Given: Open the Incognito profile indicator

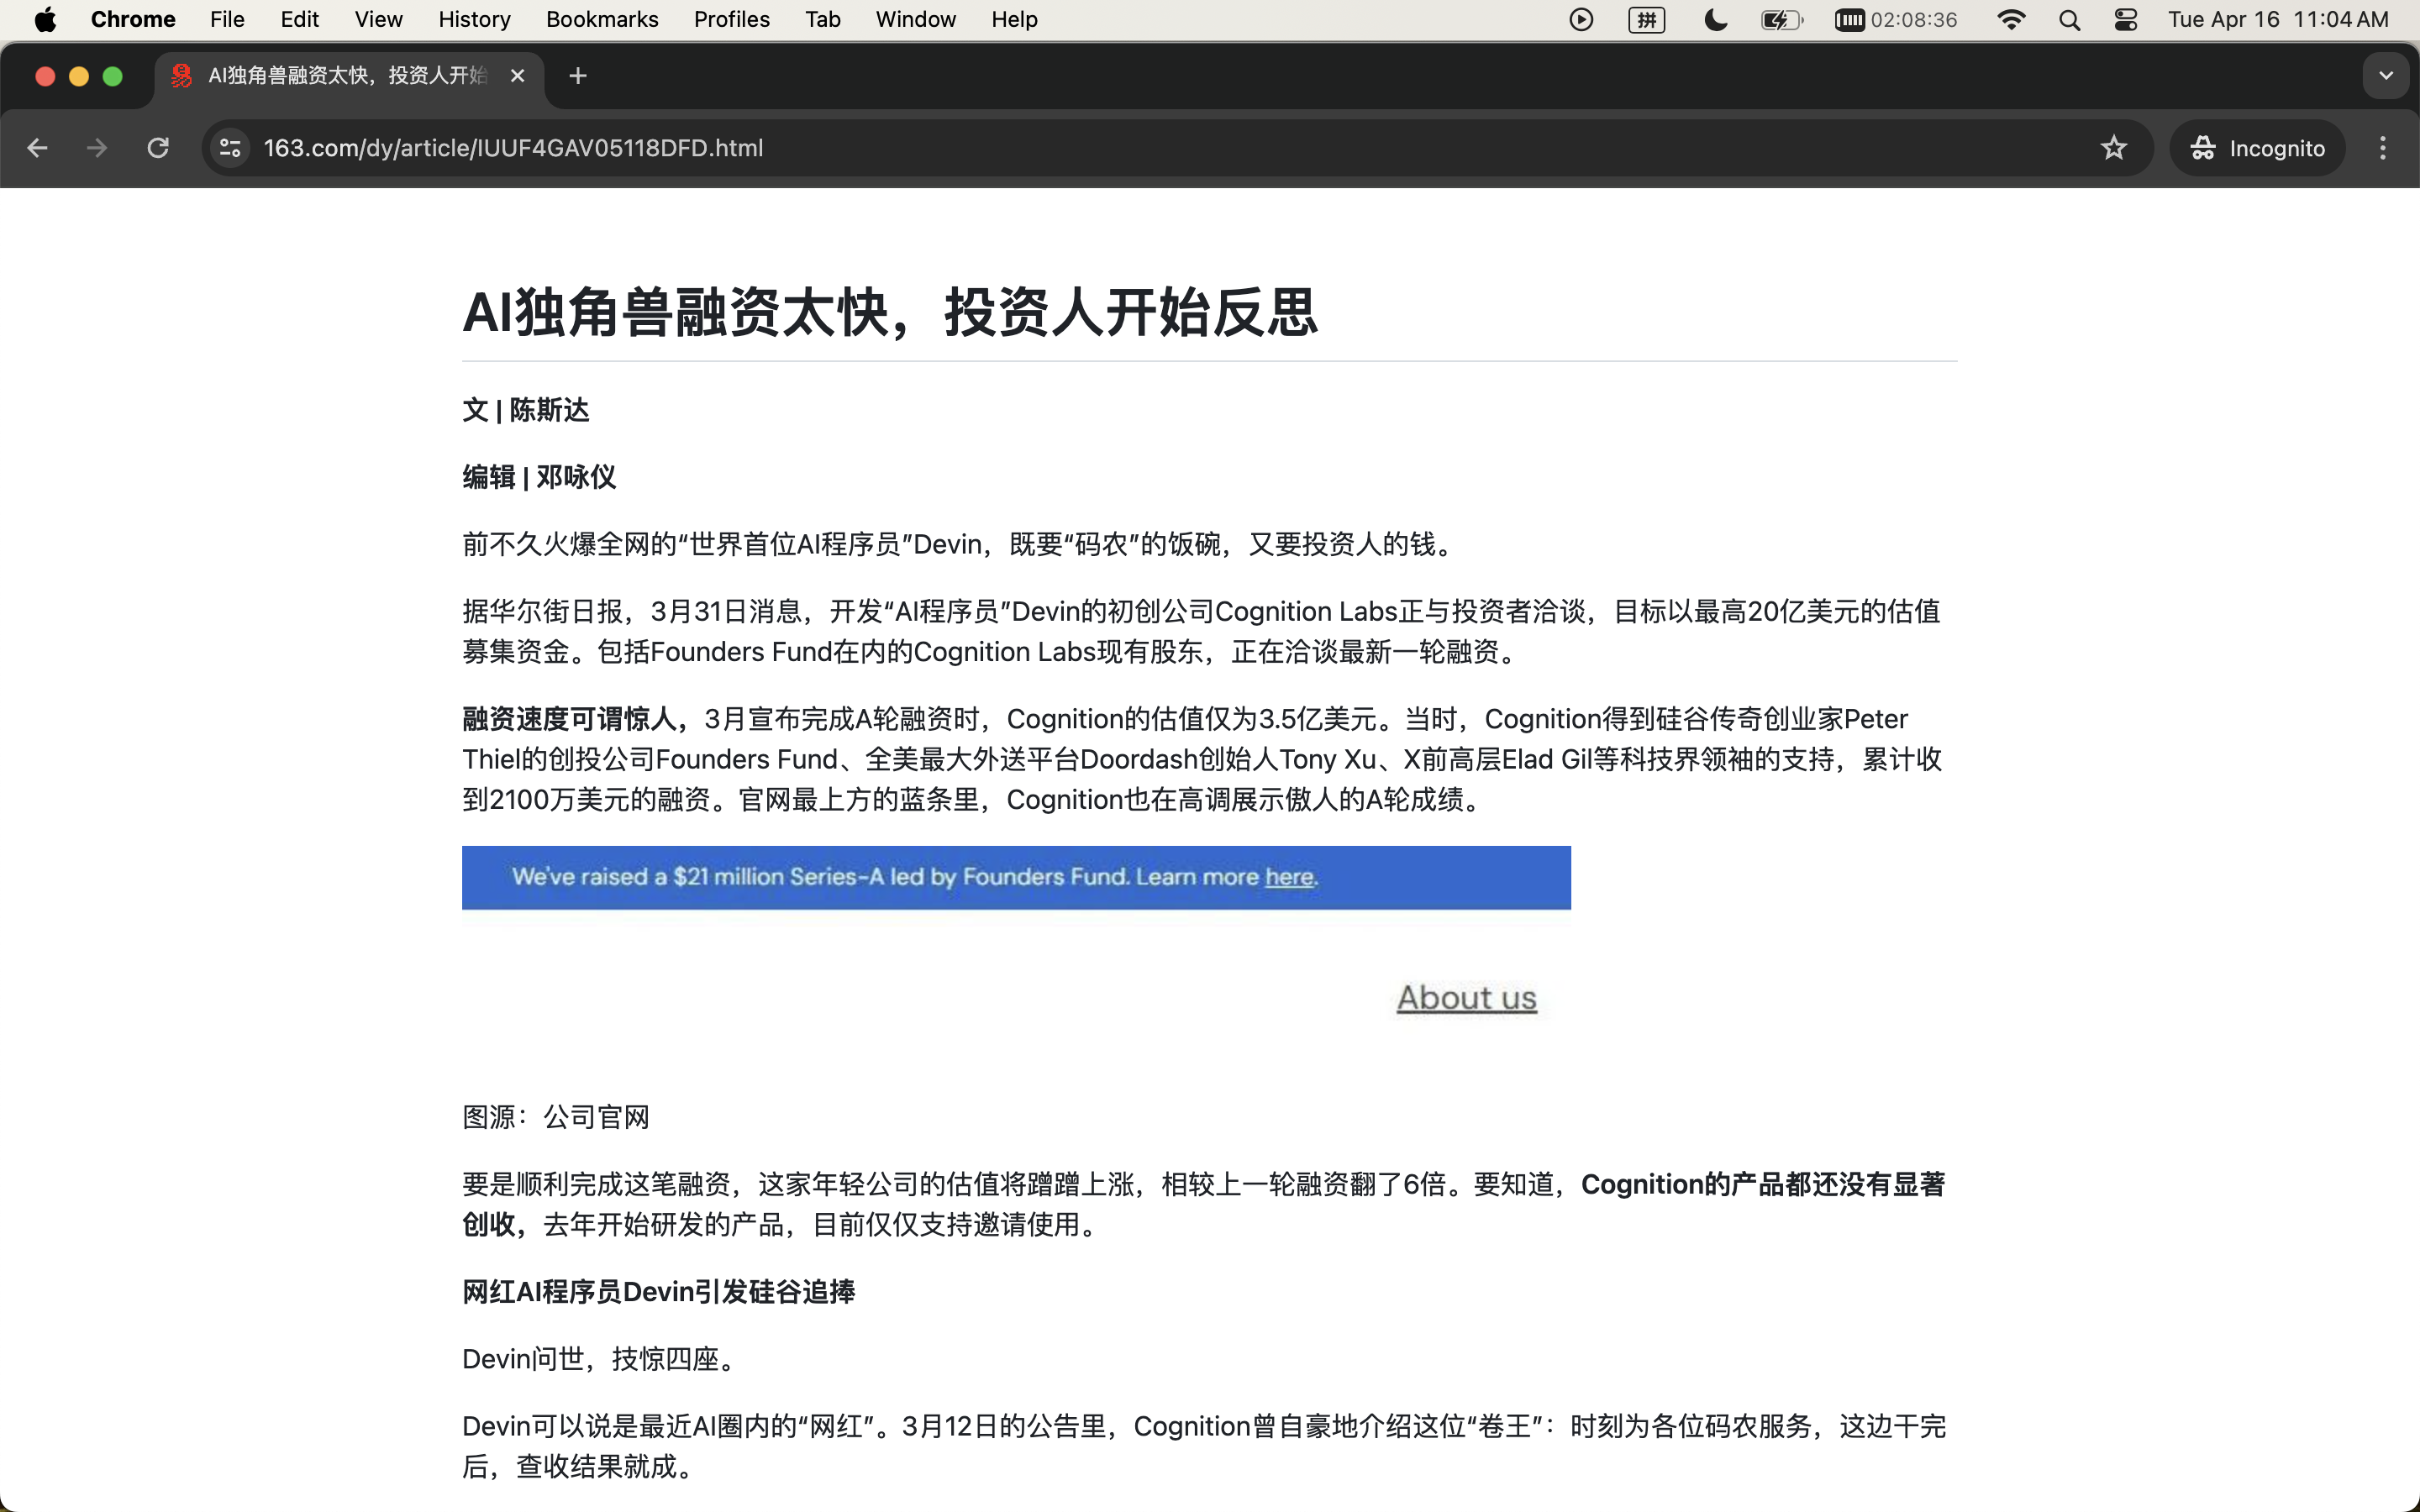Looking at the screenshot, I should coord(2257,148).
